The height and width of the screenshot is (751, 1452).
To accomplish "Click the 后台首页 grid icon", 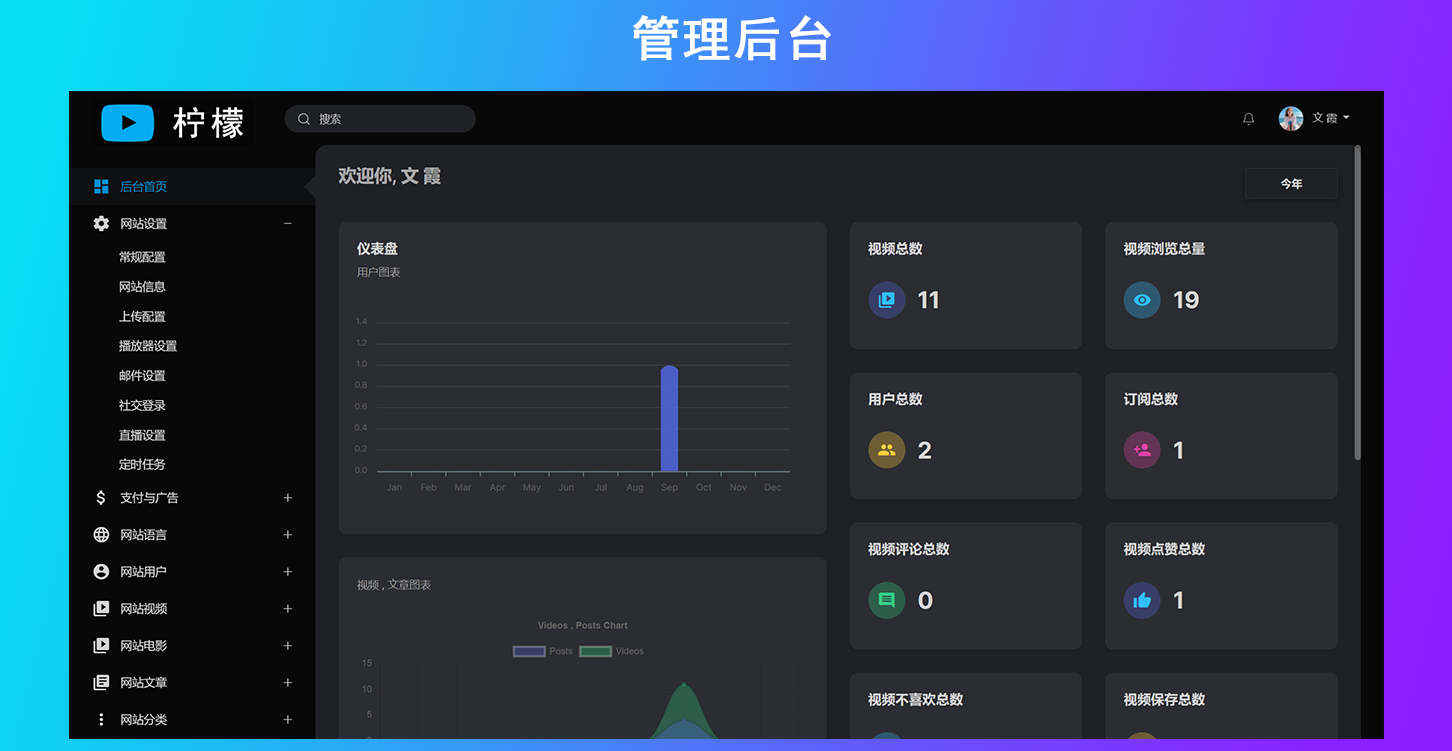I will click(101, 187).
